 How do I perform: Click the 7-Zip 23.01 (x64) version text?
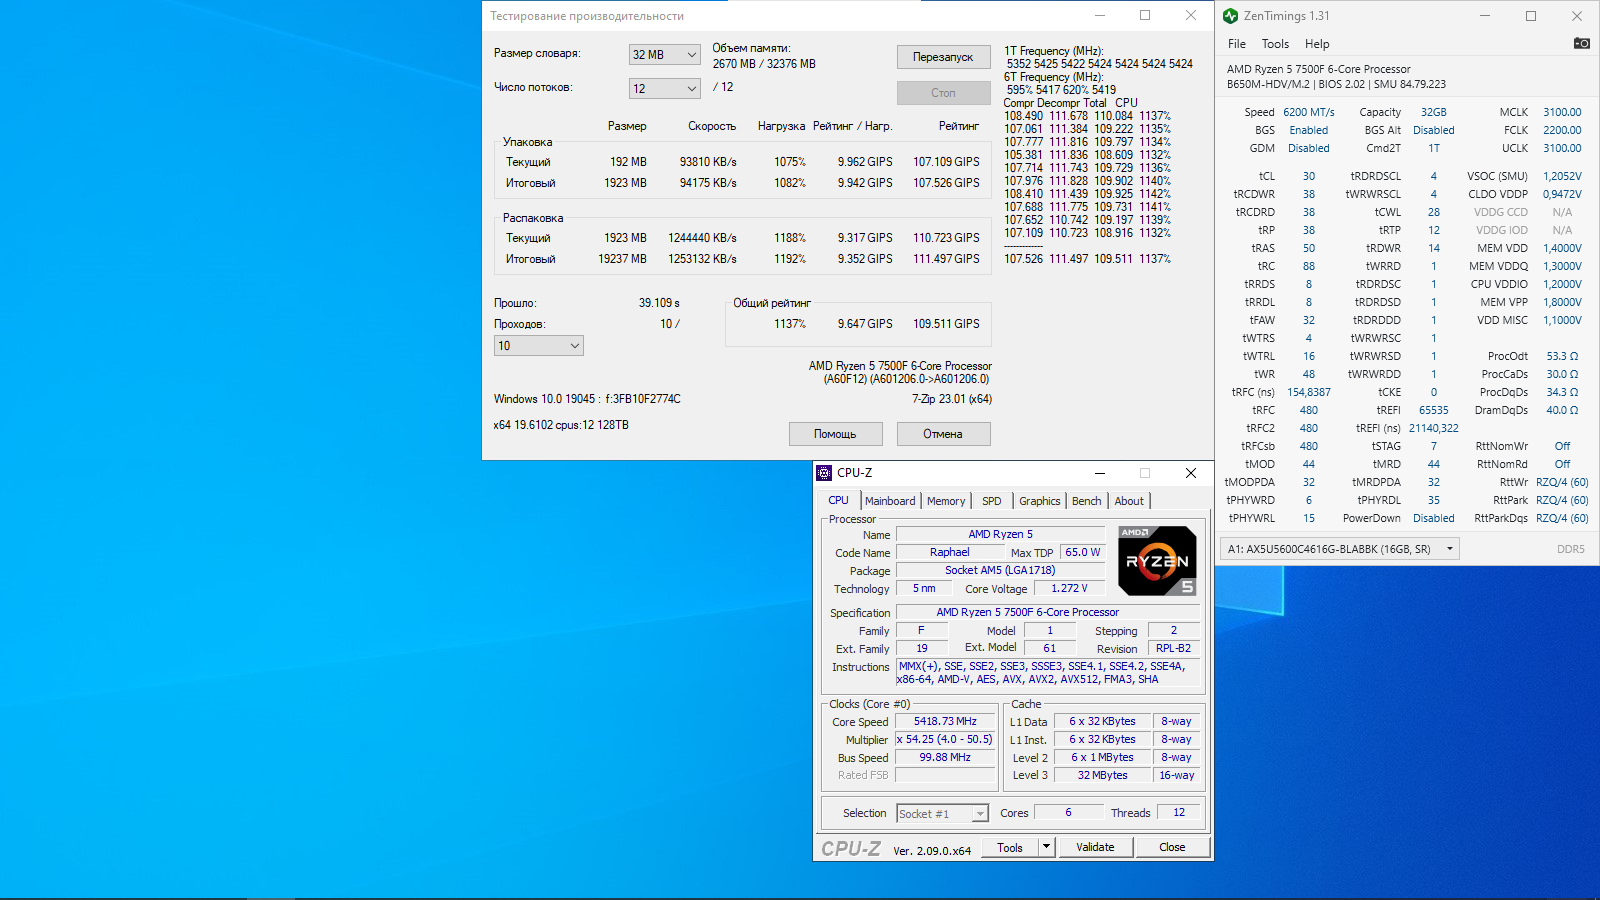point(951,399)
